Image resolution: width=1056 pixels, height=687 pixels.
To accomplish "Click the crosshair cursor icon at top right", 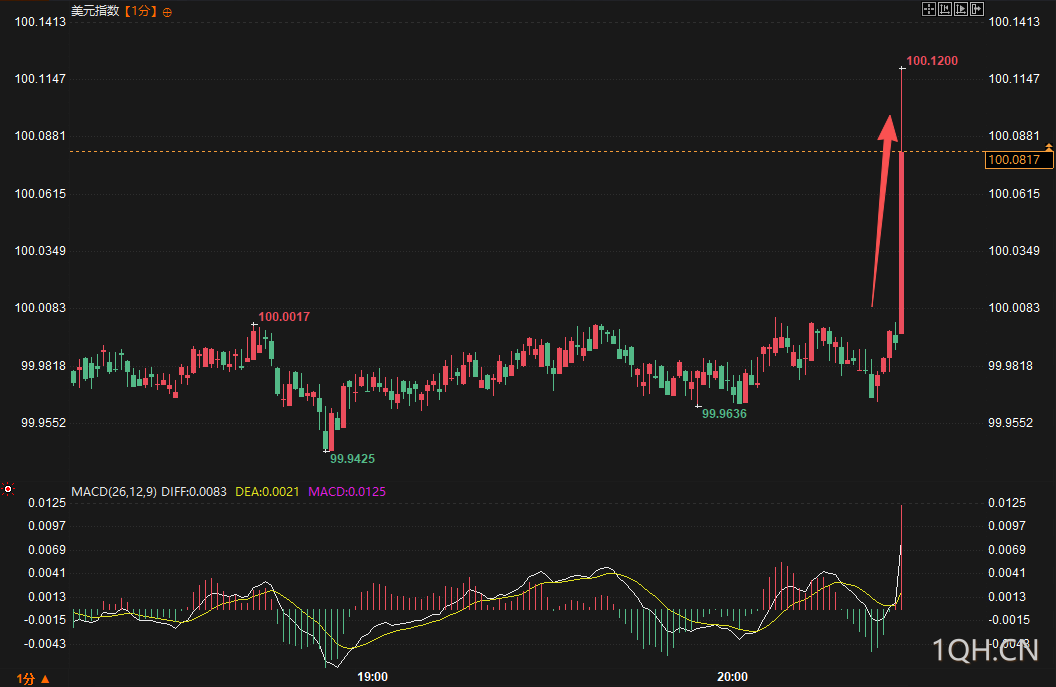I will pos(929,9).
